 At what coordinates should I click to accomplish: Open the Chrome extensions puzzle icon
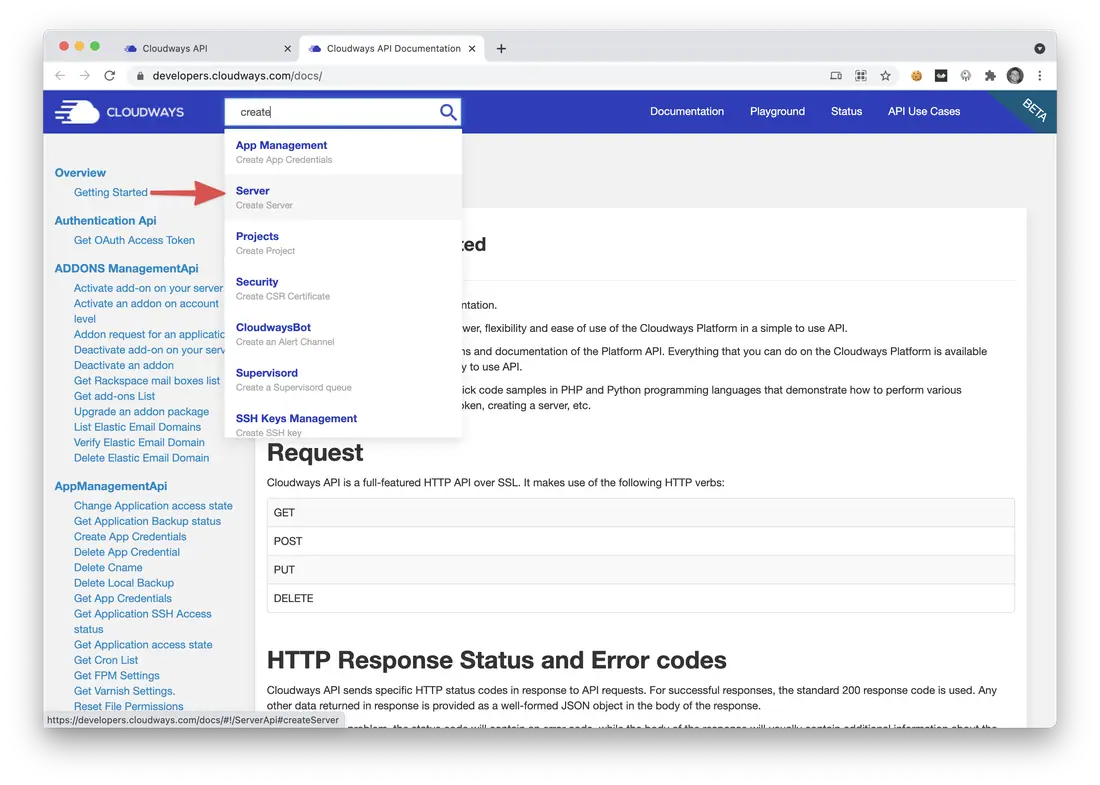(990, 76)
